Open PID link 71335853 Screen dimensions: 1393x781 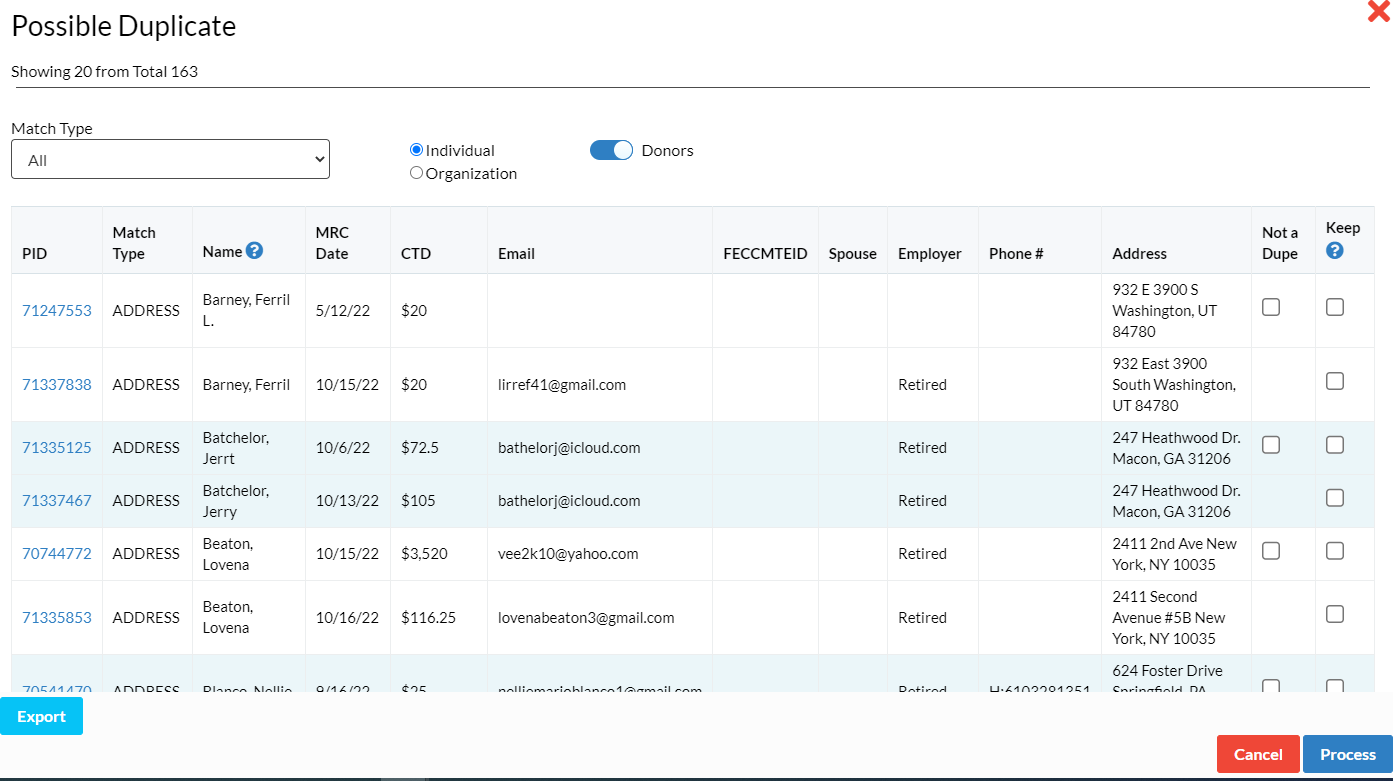click(x=56, y=617)
